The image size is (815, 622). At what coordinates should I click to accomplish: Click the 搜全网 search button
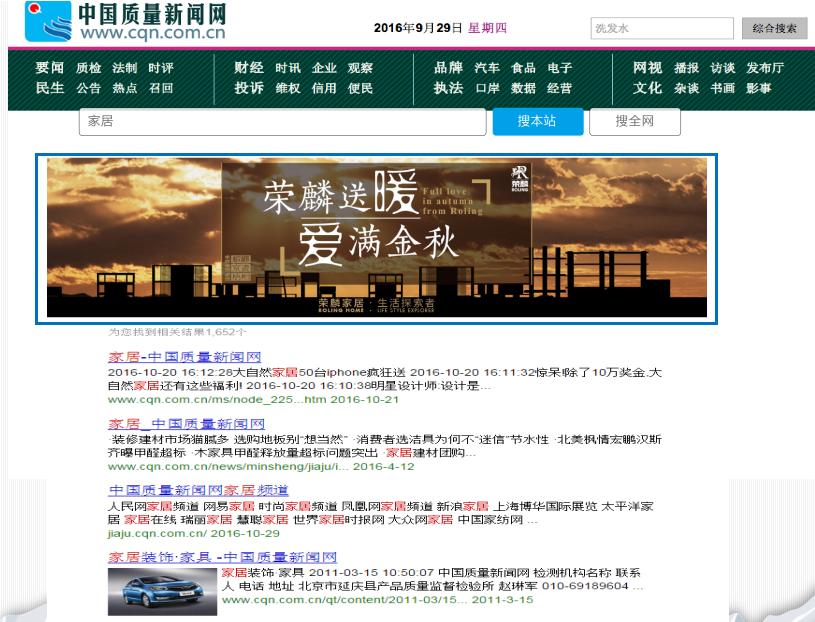(634, 121)
